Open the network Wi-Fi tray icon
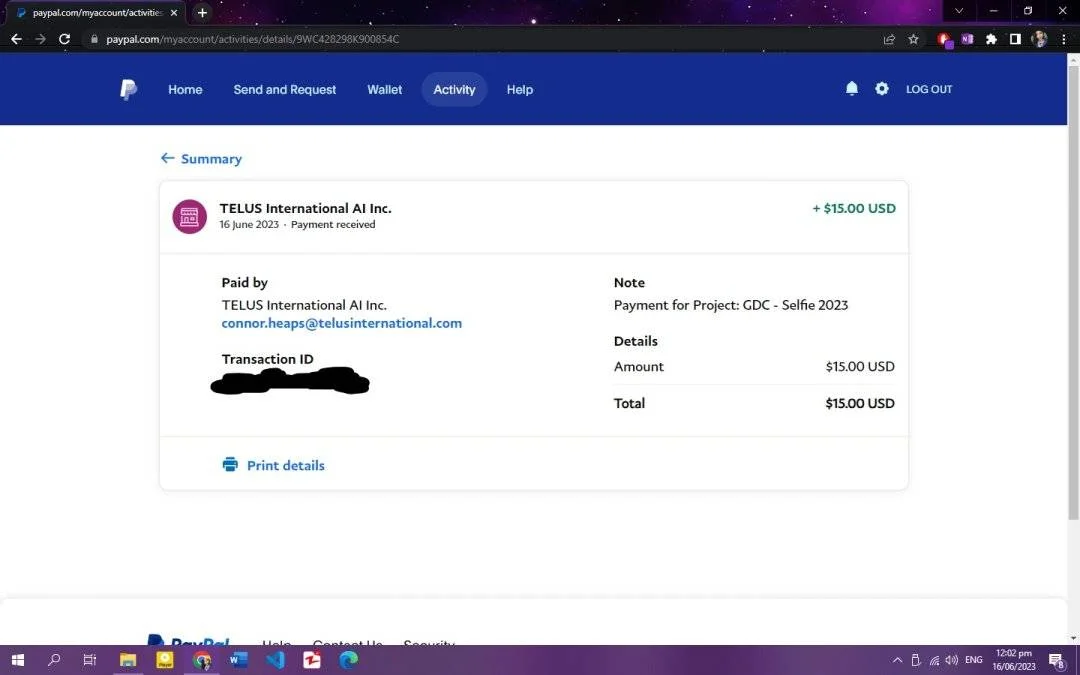The image size is (1080, 675). [x=934, y=660]
